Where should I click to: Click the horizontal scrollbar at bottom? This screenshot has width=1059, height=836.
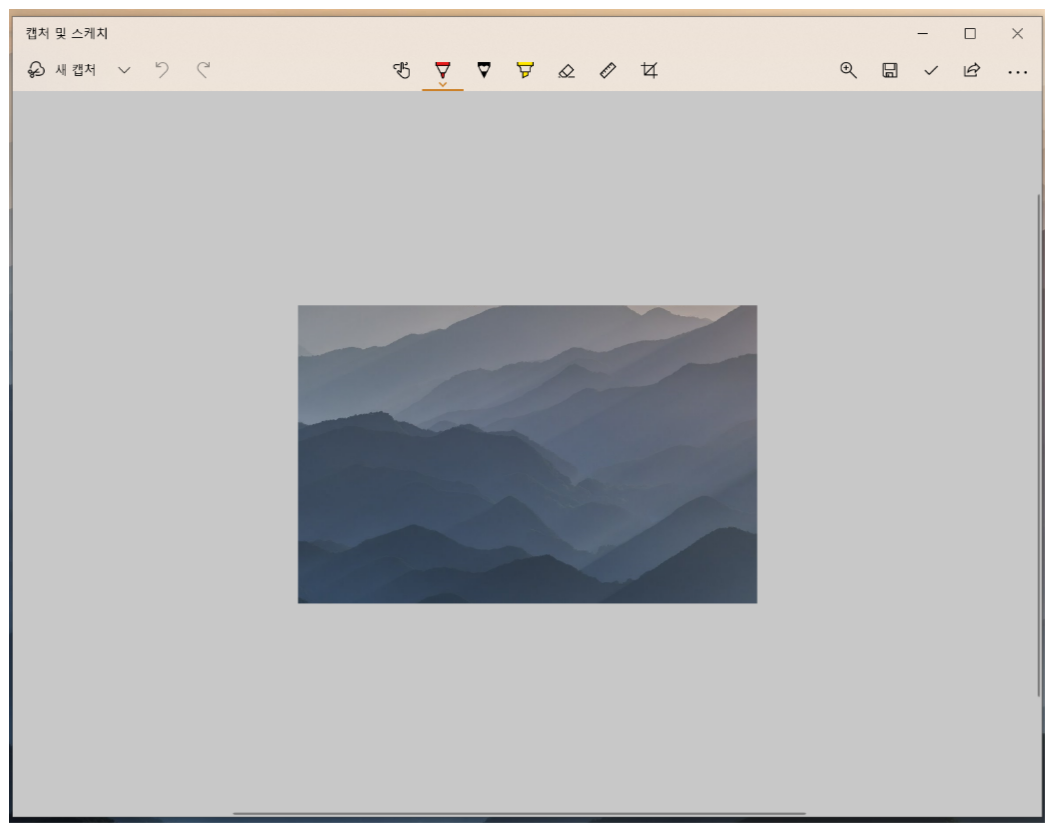point(519,814)
